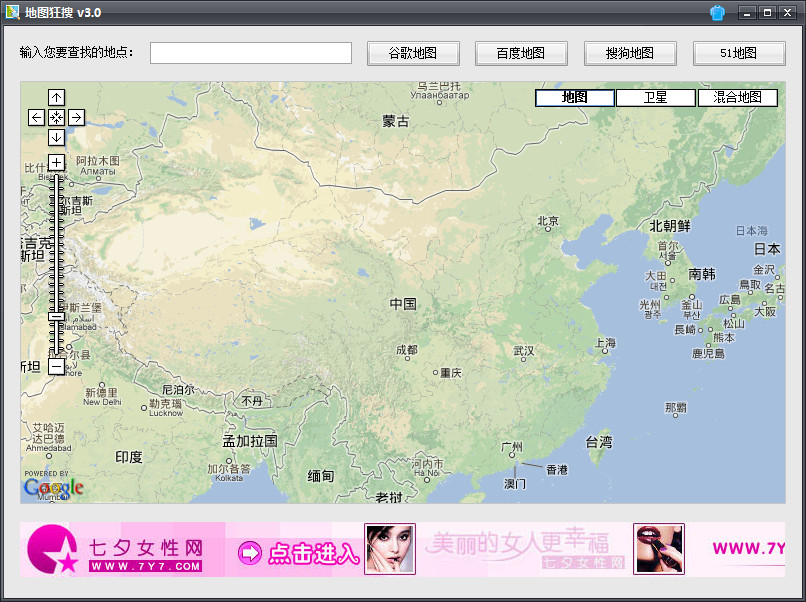
Task: Click the 重庆 city label
Action: 451,373
